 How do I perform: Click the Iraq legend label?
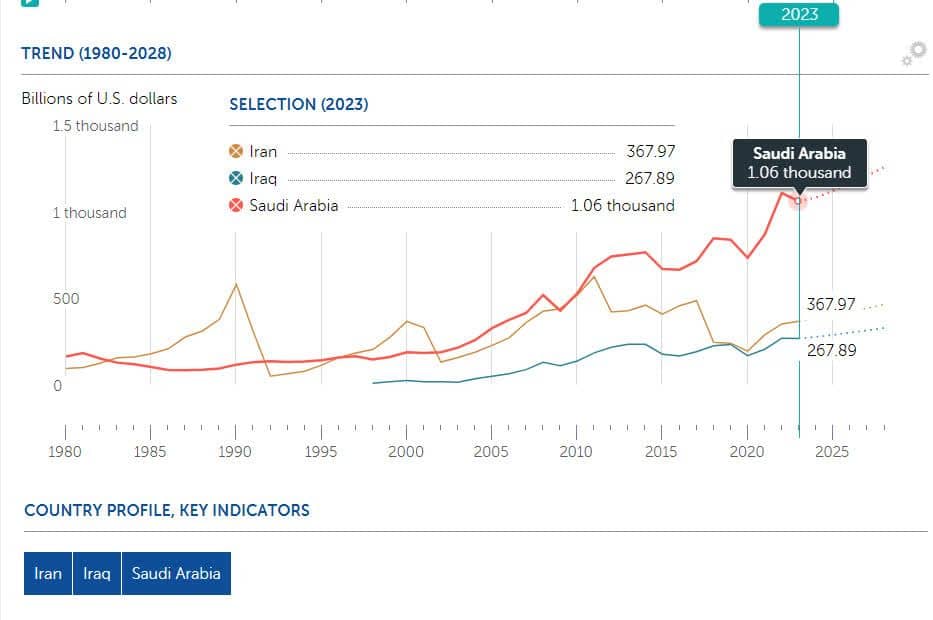coord(263,179)
